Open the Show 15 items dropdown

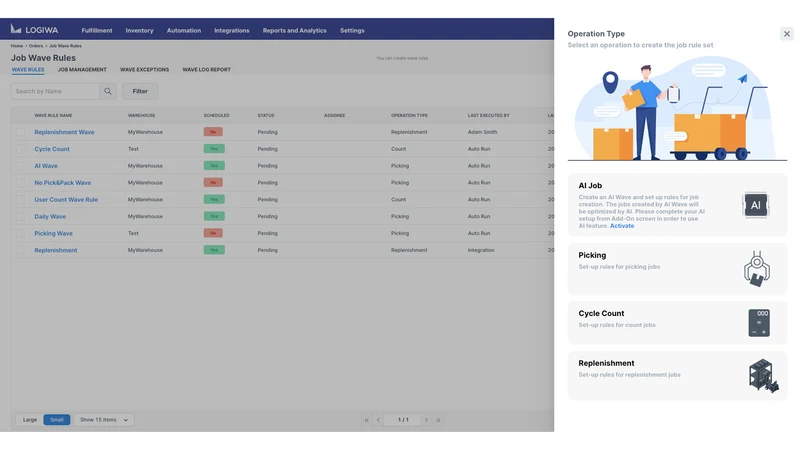coord(104,420)
